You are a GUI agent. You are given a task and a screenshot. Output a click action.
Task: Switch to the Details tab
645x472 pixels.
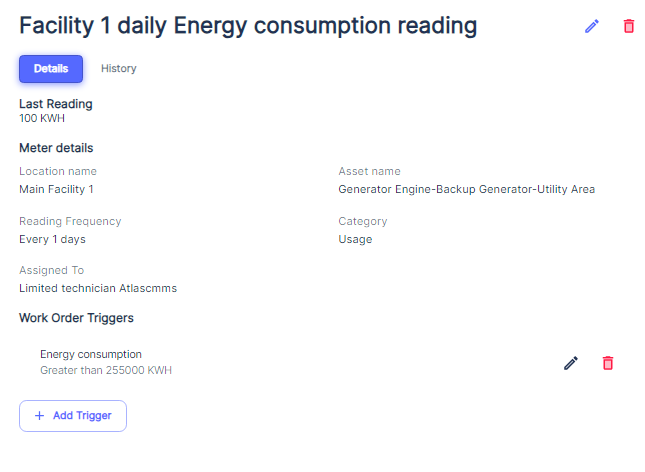(x=51, y=69)
